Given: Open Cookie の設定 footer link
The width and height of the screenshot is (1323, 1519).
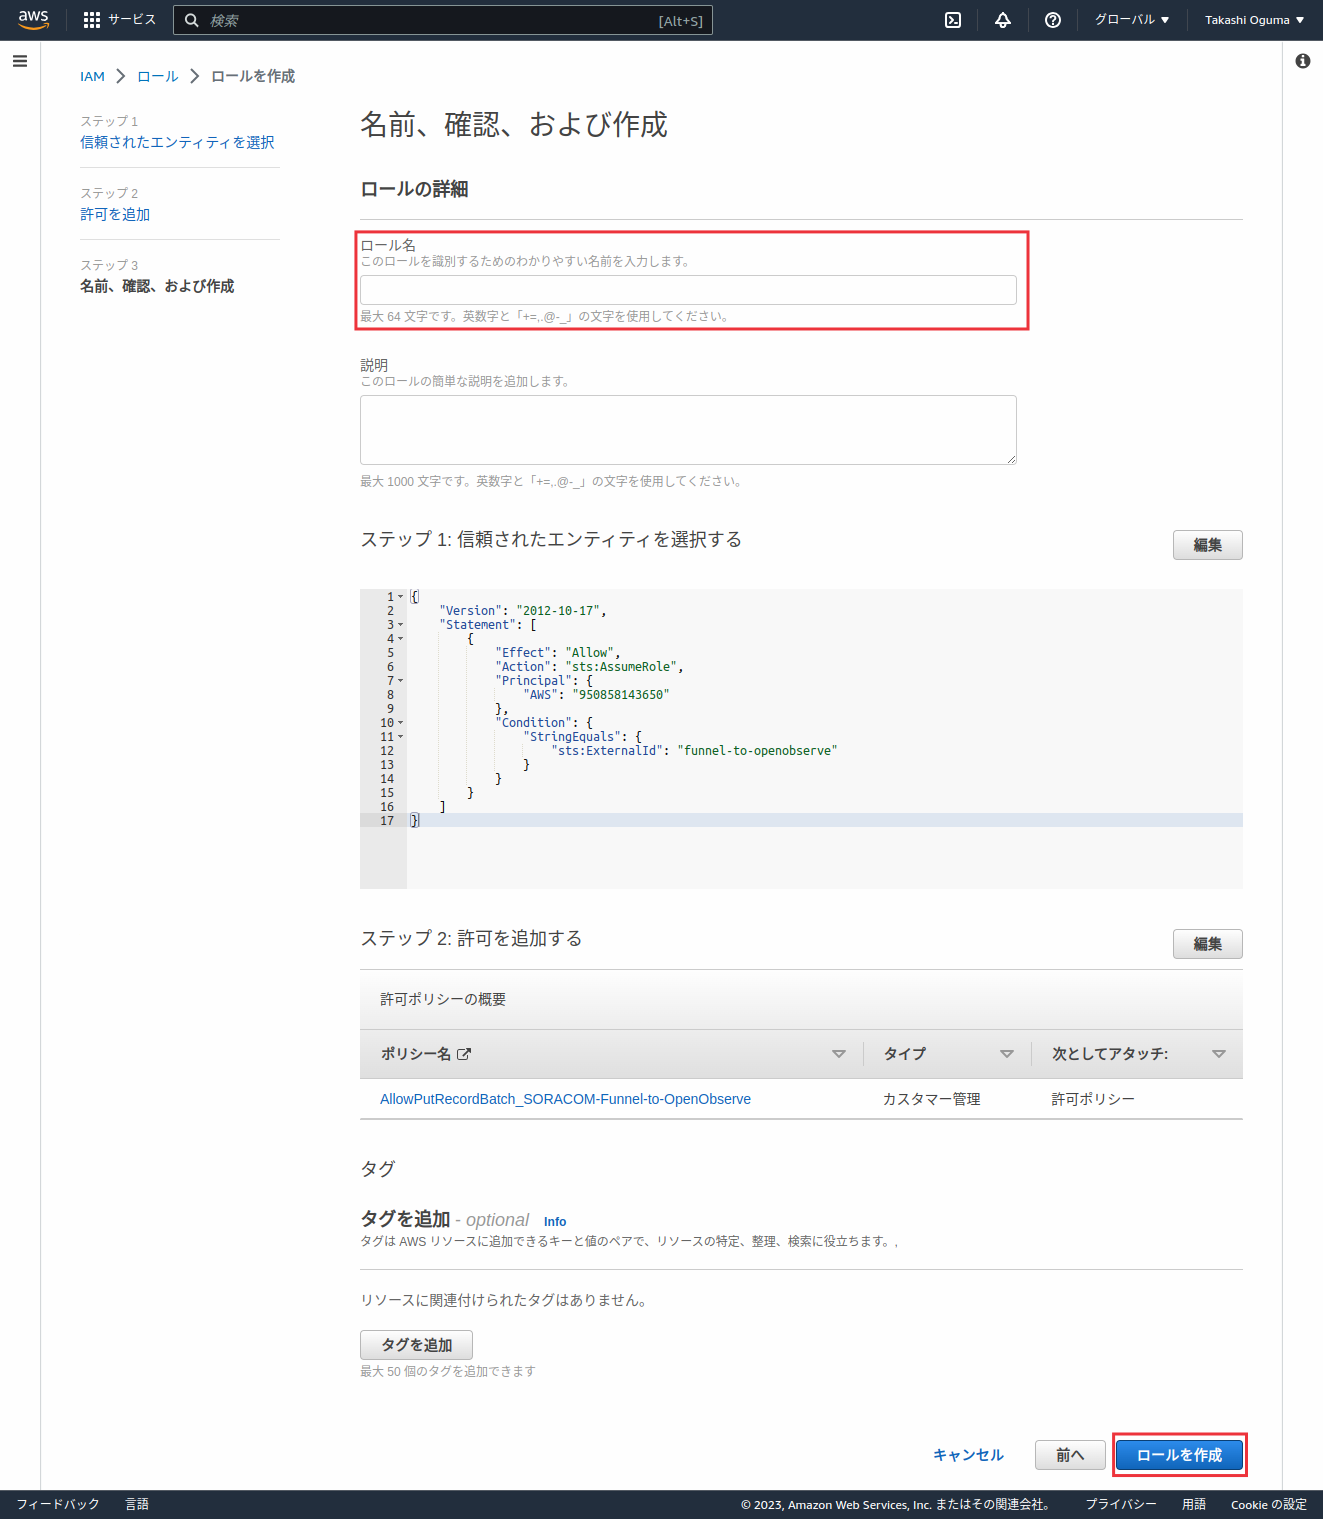Looking at the screenshot, I should (1269, 1504).
